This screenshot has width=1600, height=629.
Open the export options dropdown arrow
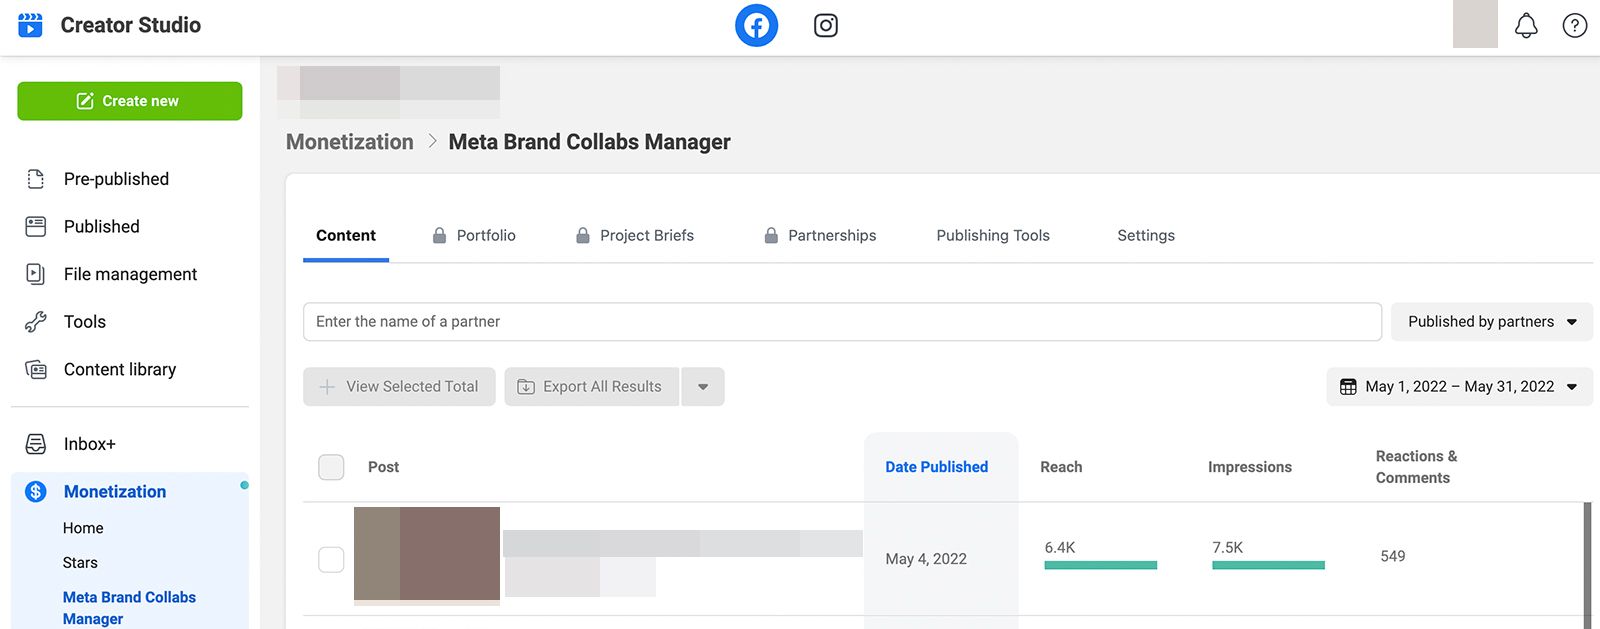(703, 387)
